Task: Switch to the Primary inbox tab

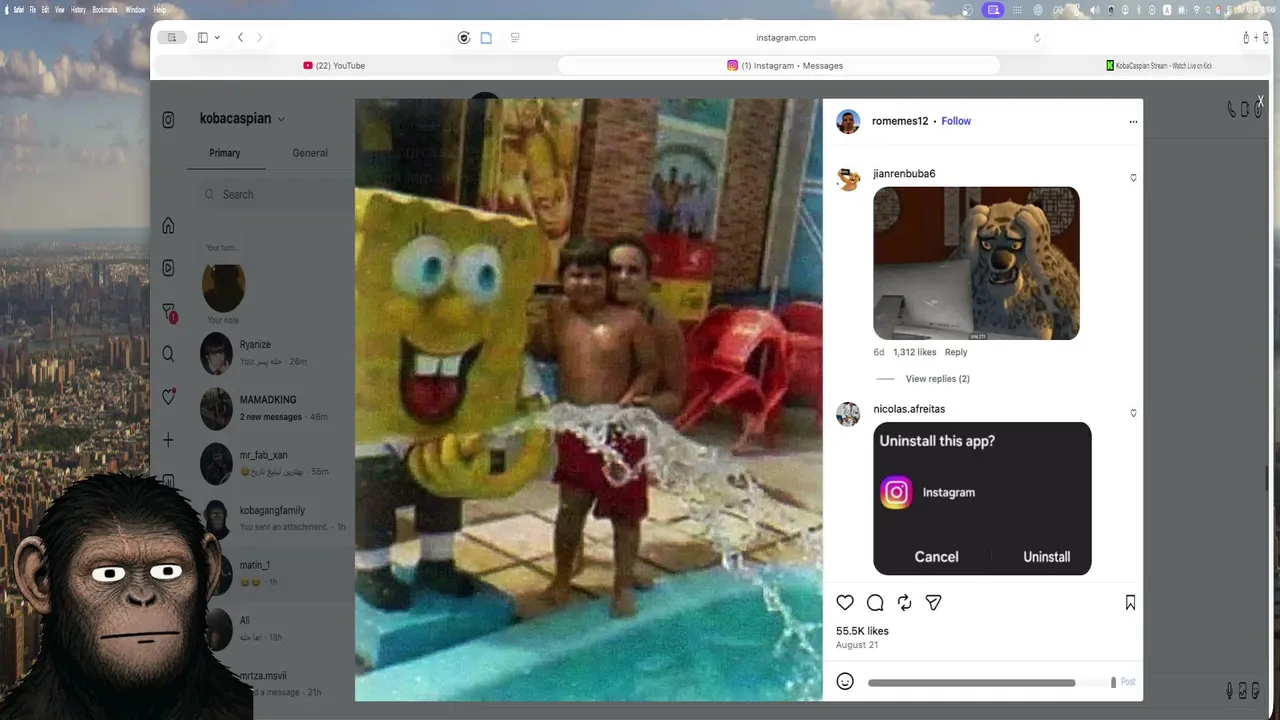Action: (x=224, y=153)
